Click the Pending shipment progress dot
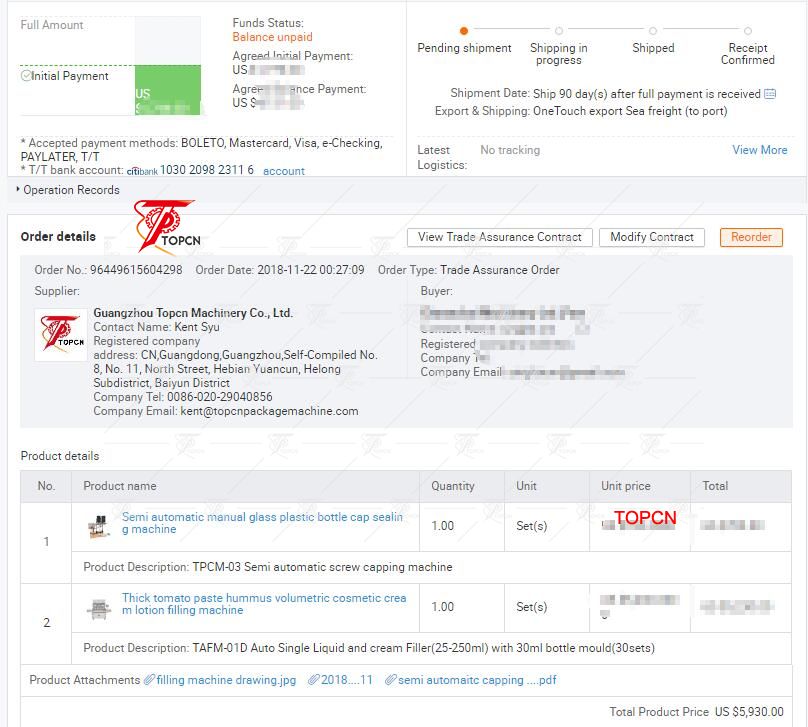Viewport: 808px width, 727px height. 464,31
